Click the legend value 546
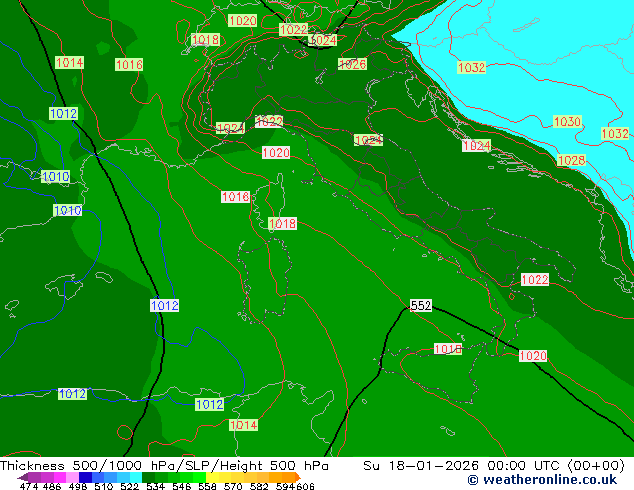The image size is (634, 490). pos(182,486)
